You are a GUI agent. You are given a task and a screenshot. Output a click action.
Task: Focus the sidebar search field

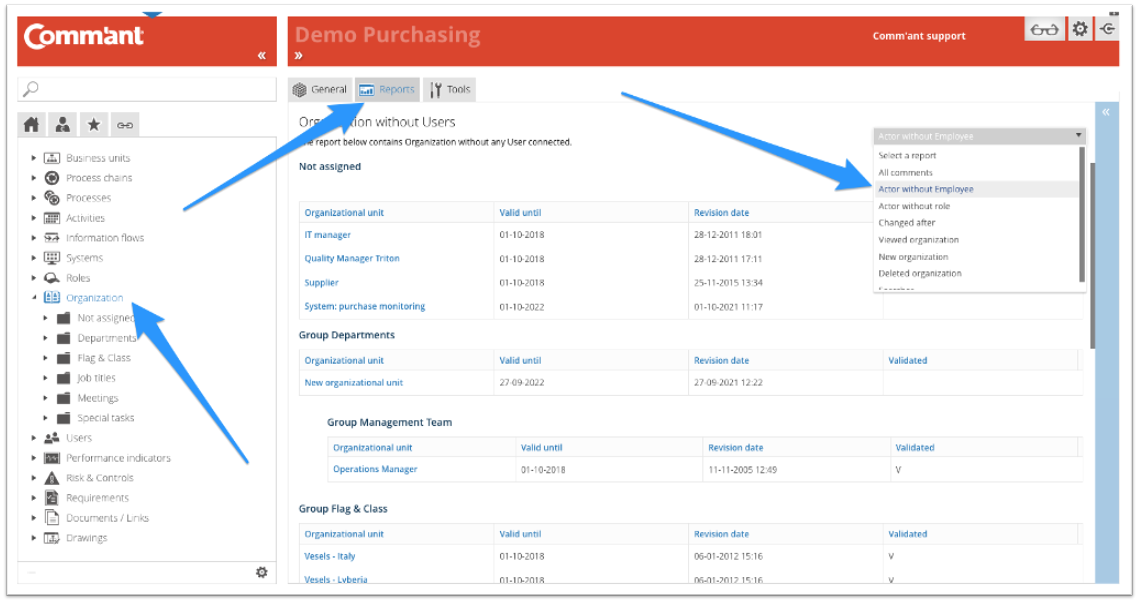[x=147, y=89]
